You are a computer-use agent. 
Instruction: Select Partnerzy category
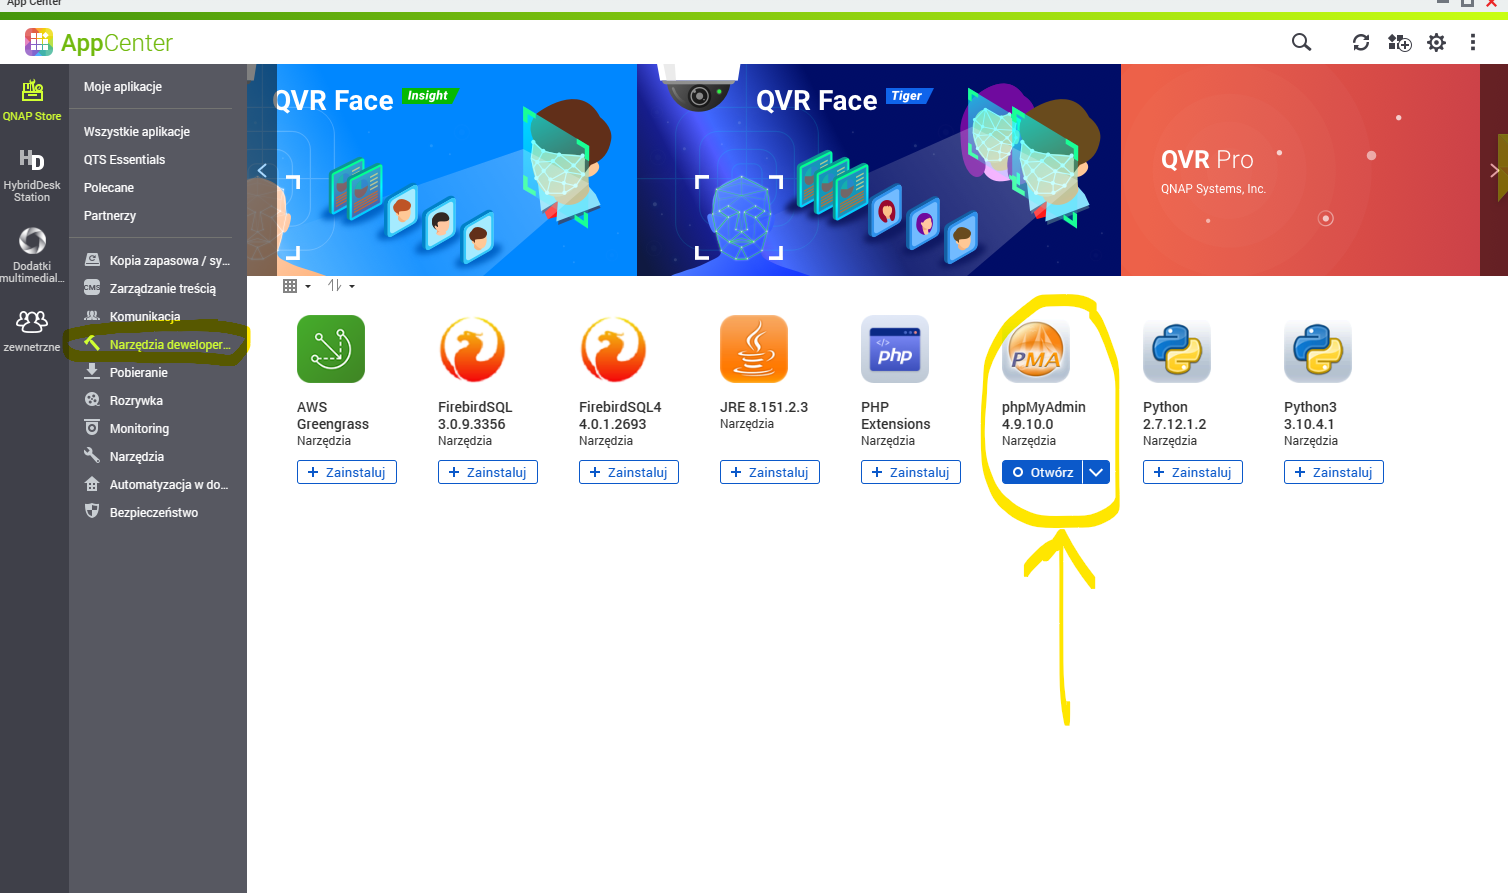[110, 216]
